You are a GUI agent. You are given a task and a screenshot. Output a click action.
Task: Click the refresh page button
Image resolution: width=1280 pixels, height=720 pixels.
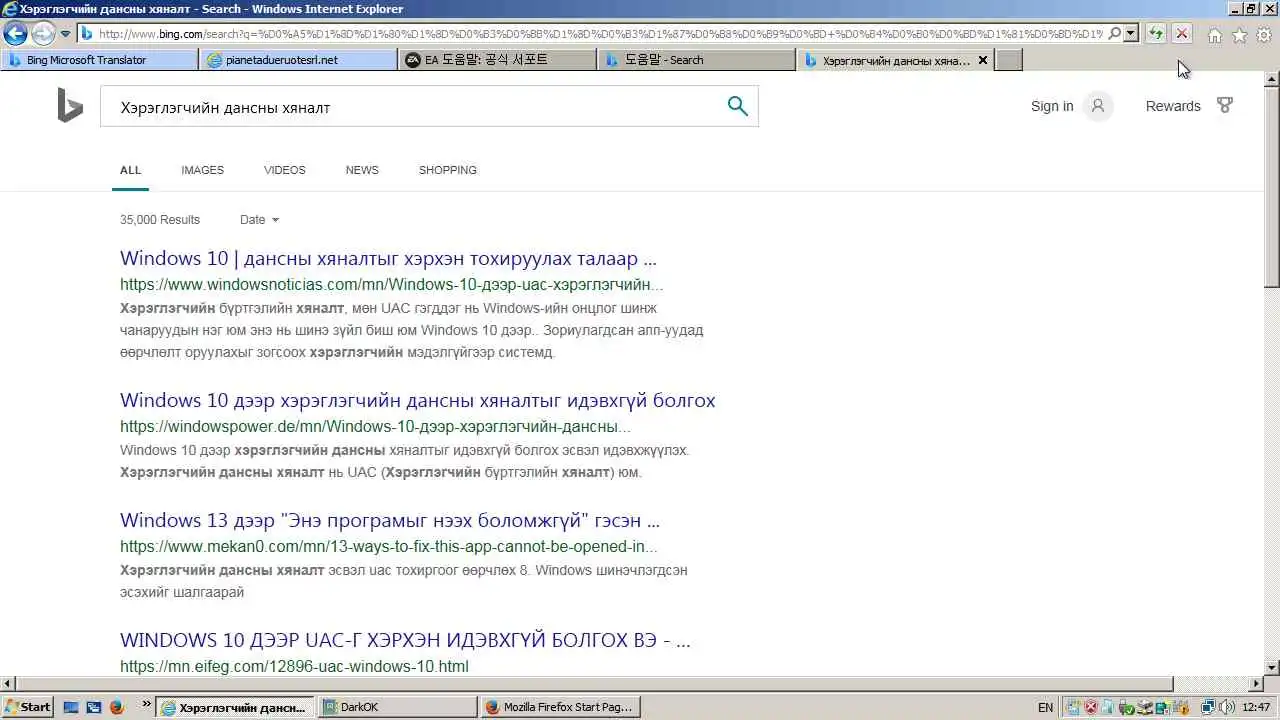coord(1156,34)
